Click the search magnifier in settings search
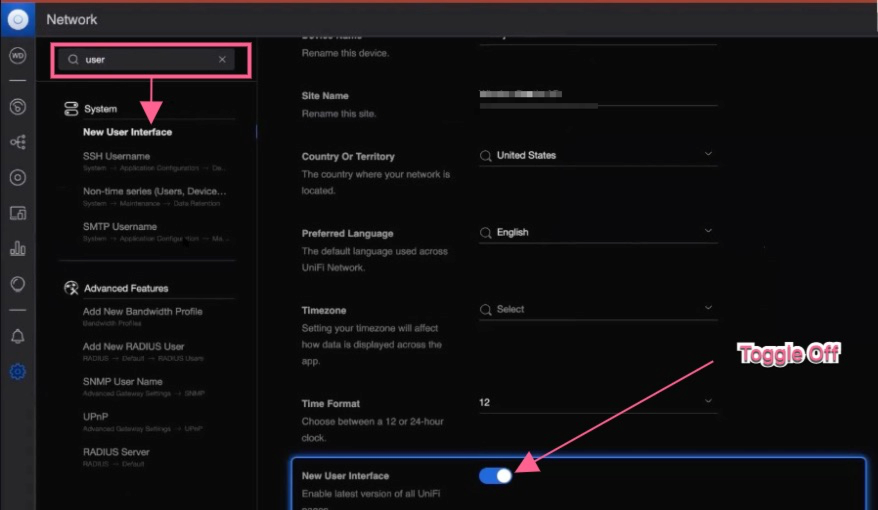 (x=73, y=59)
